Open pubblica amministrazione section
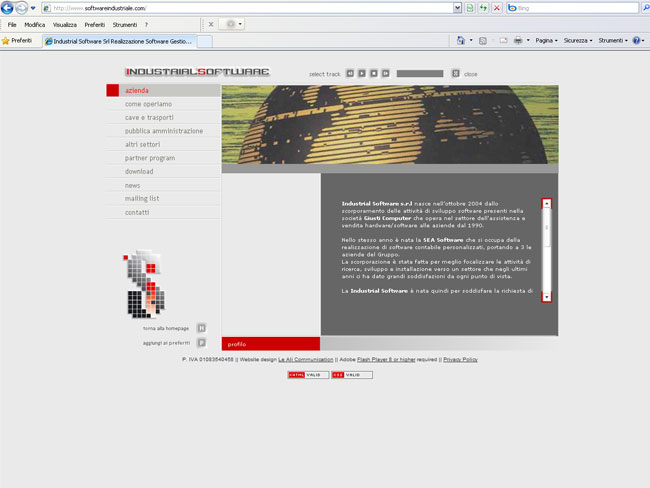 [163, 131]
